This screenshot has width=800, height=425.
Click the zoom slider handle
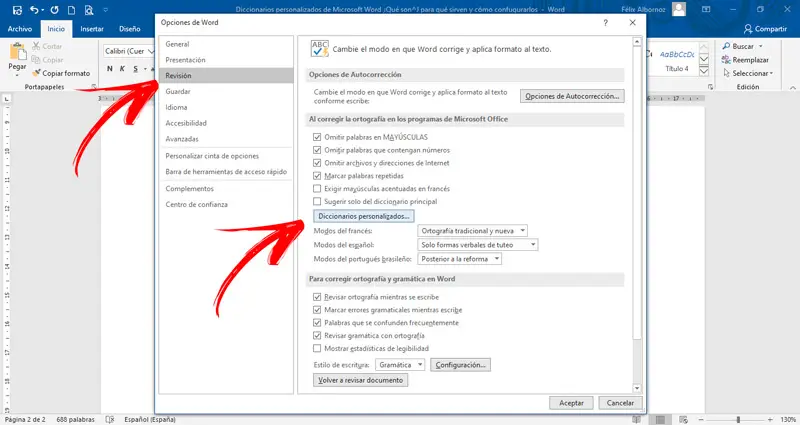pyautogui.click(x=738, y=419)
